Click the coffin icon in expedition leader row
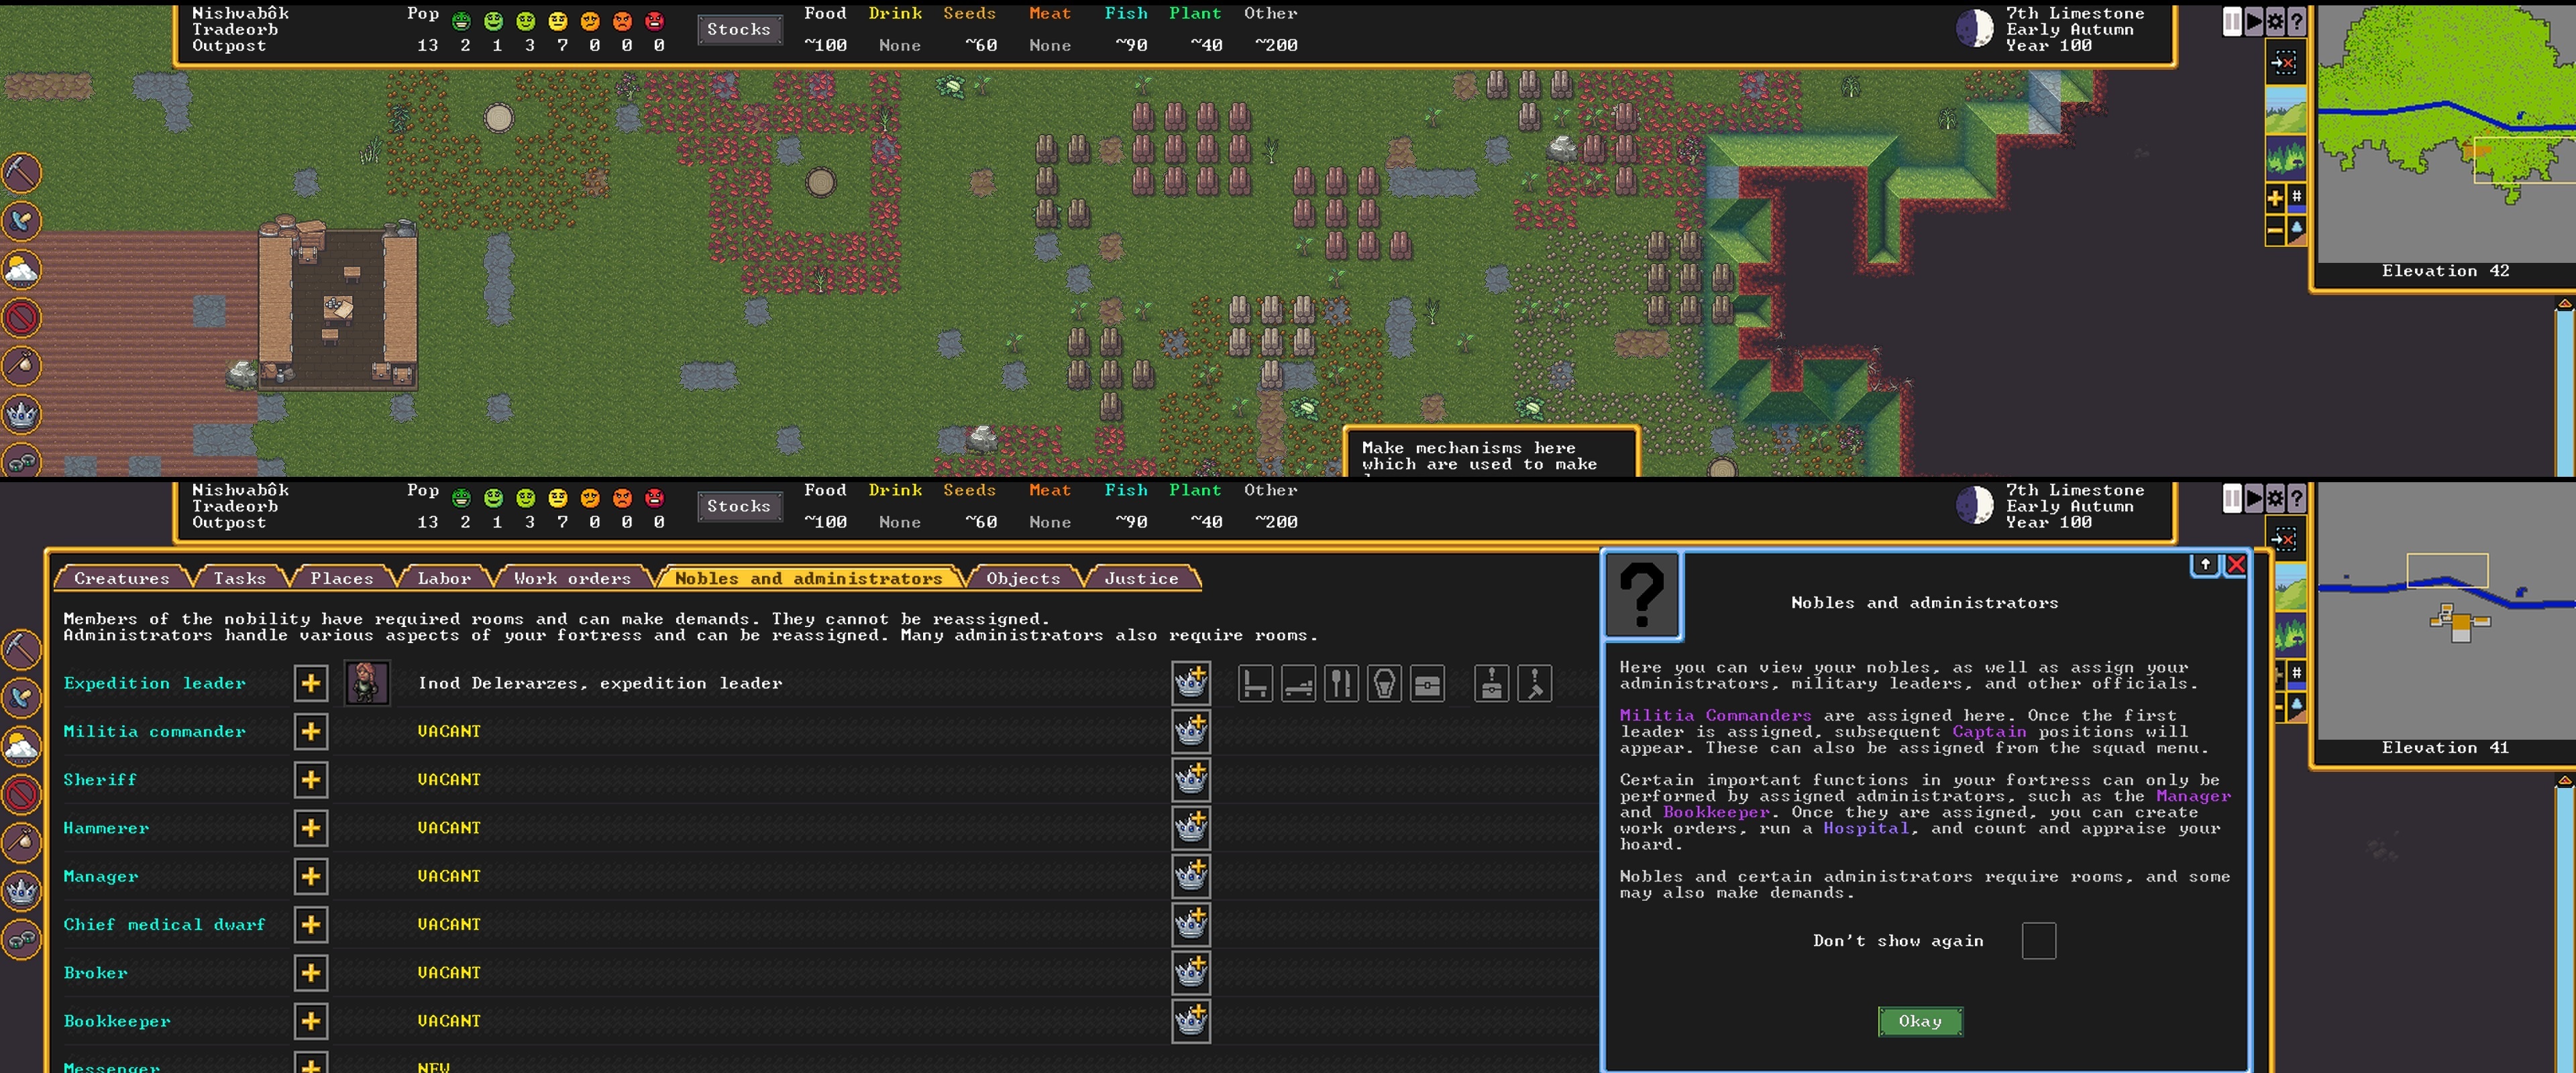 [1385, 684]
